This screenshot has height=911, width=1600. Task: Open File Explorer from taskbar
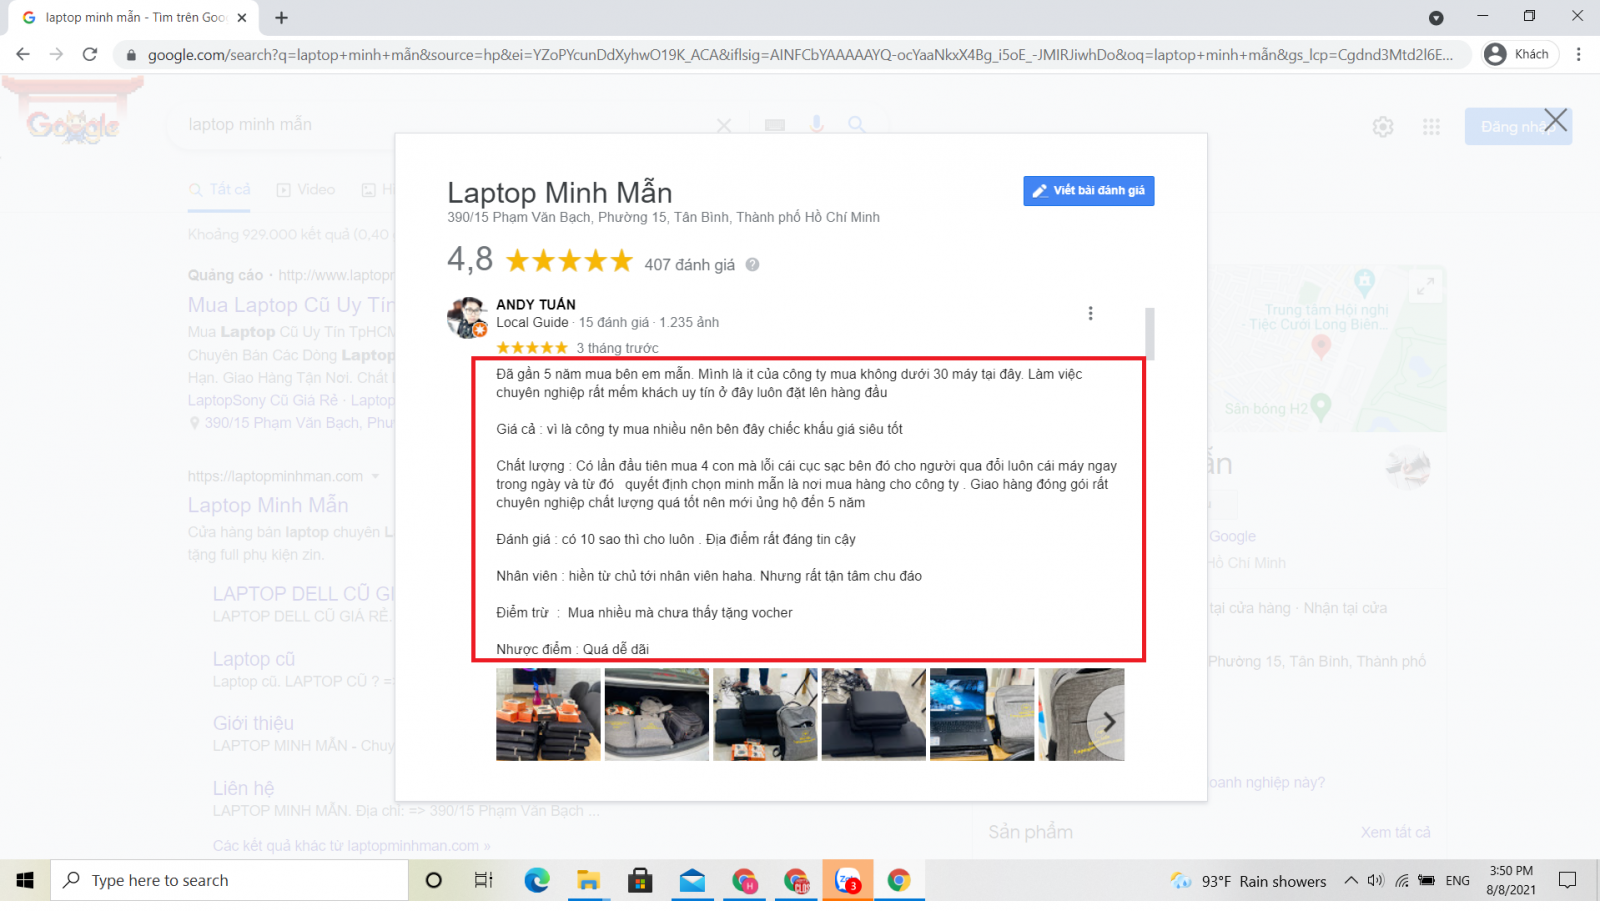pyautogui.click(x=588, y=880)
